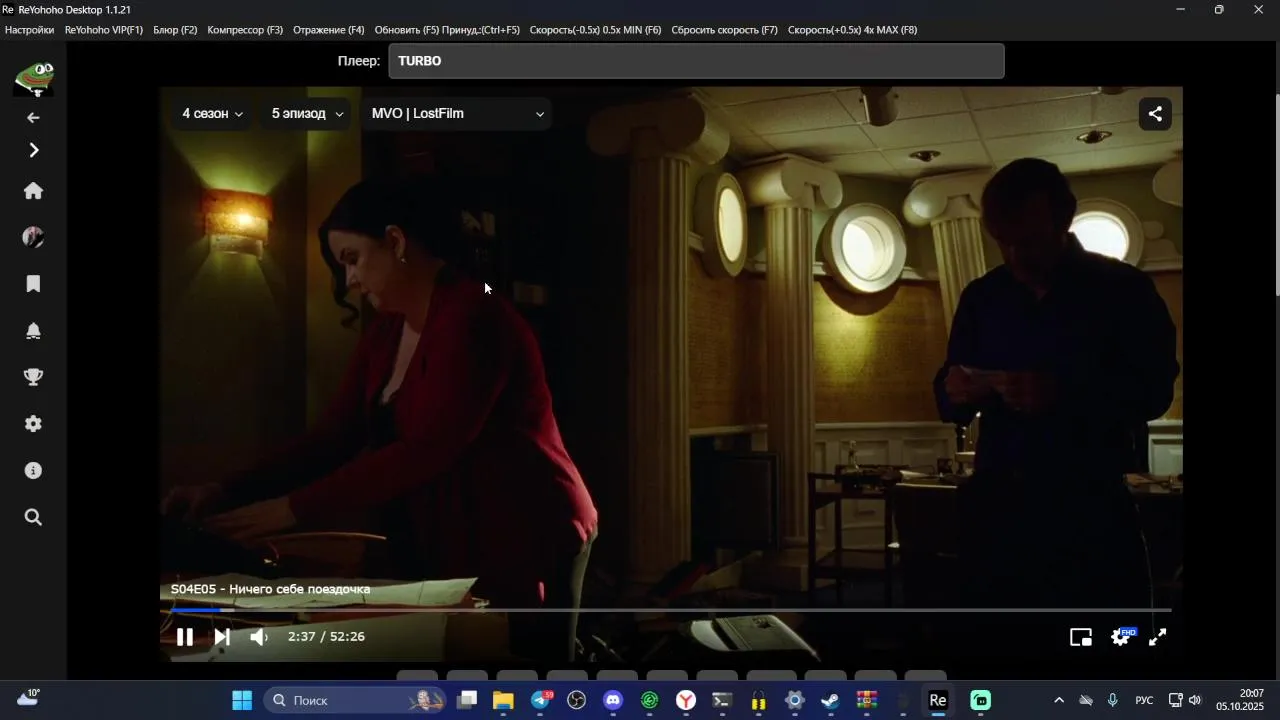Skip to the next episode
Image resolution: width=1280 pixels, height=720 pixels.
pyautogui.click(x=222, y=637)
